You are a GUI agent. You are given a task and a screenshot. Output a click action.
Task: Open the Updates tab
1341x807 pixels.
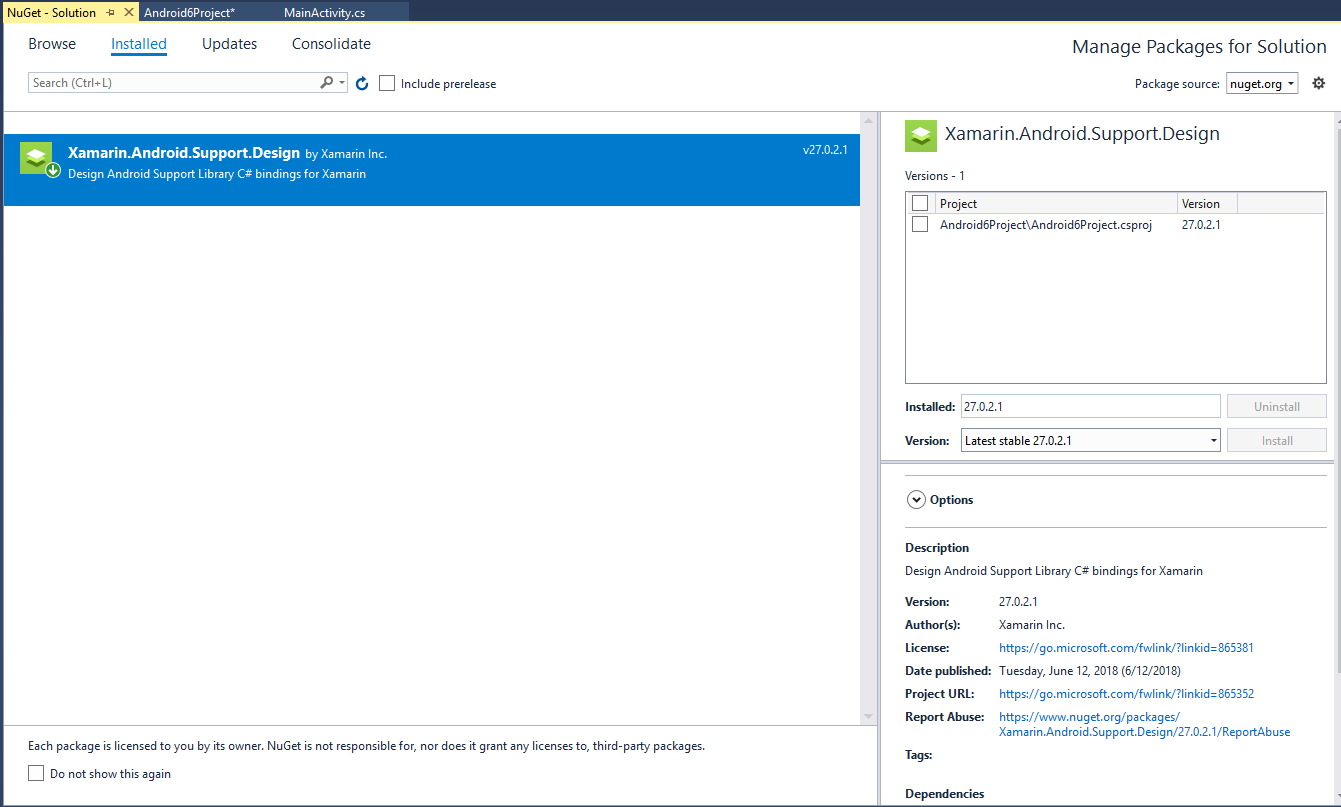230,44
